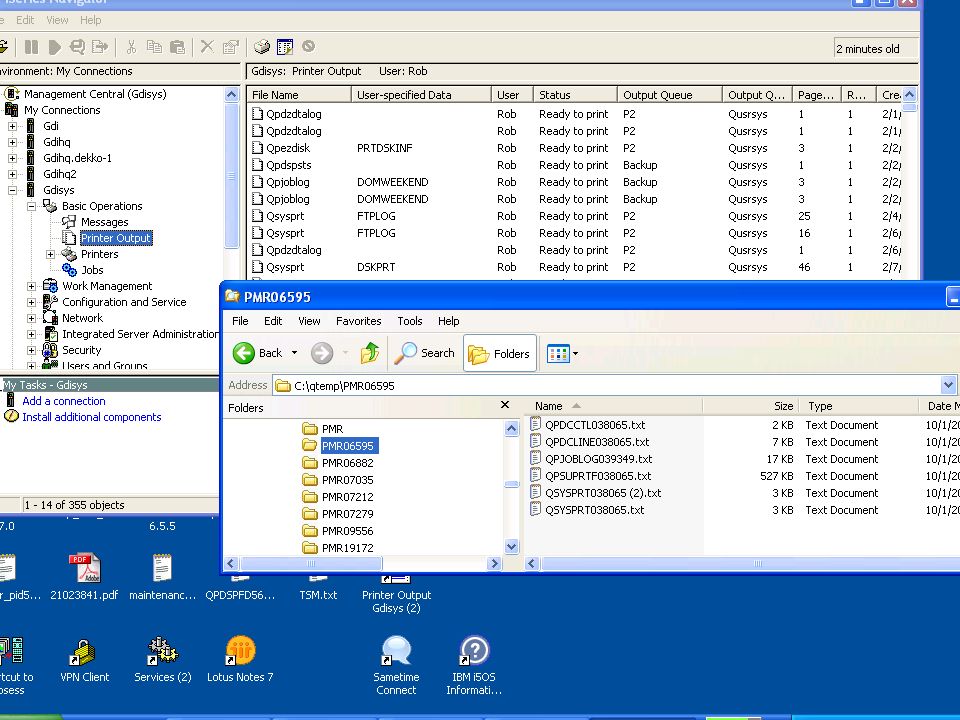Select Integrated Server Administration in tree

click(140, 334)
